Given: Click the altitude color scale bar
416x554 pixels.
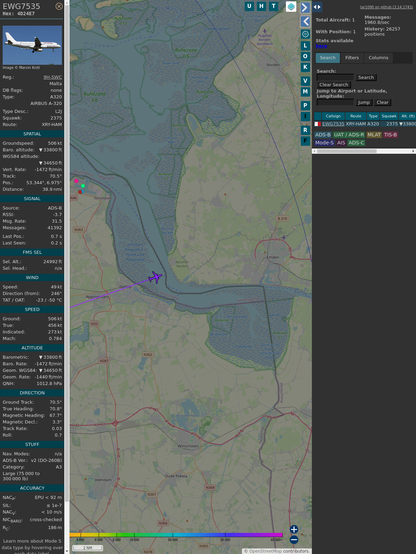Looking at the screenshot, I should (x=176, y=535).
